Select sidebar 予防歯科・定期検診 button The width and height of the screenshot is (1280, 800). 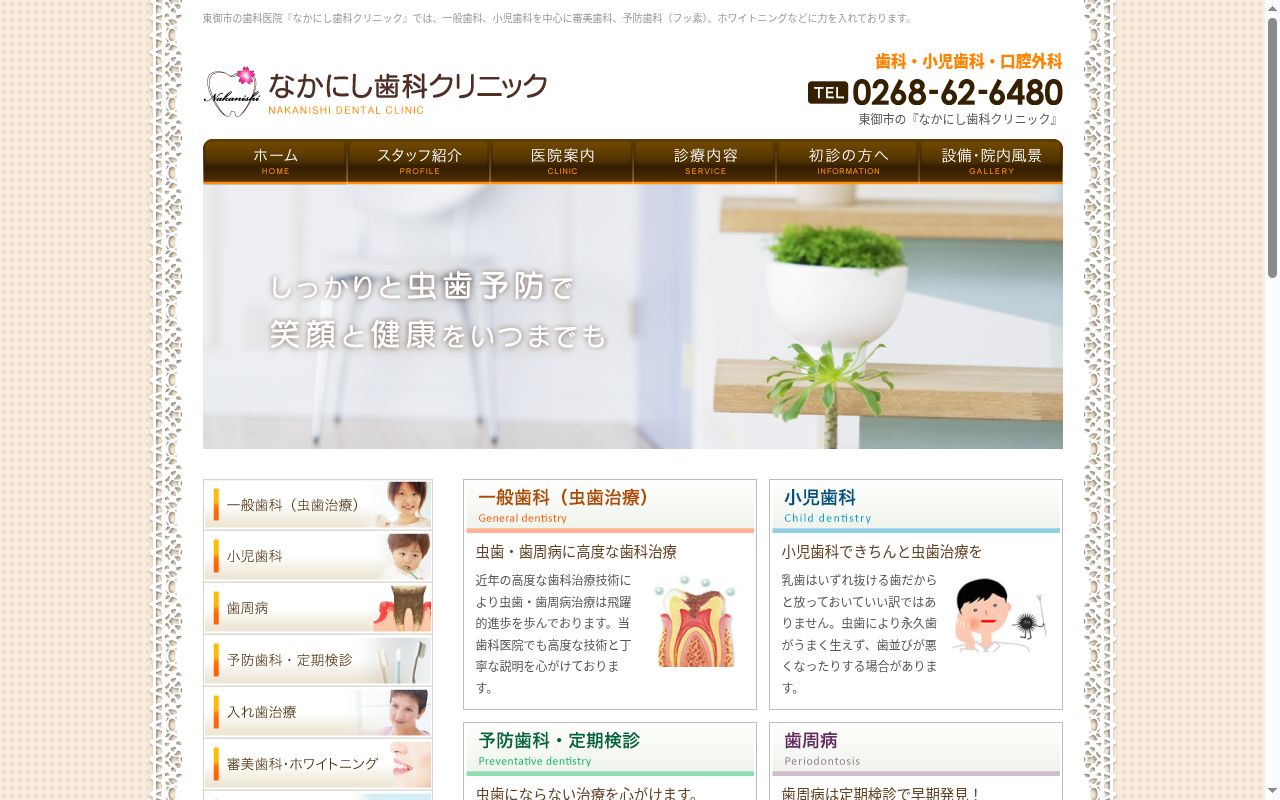coord(318,660)
